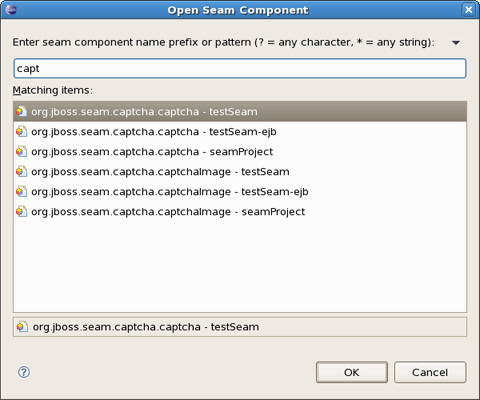Click the help question mark icon
The width and height of the screenshot is (480, 400).
pyautogui.click(x=24, y=372)
